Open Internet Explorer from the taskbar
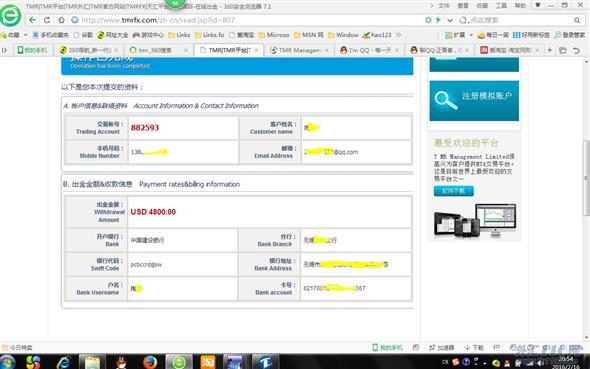 [x=64, y=362]
